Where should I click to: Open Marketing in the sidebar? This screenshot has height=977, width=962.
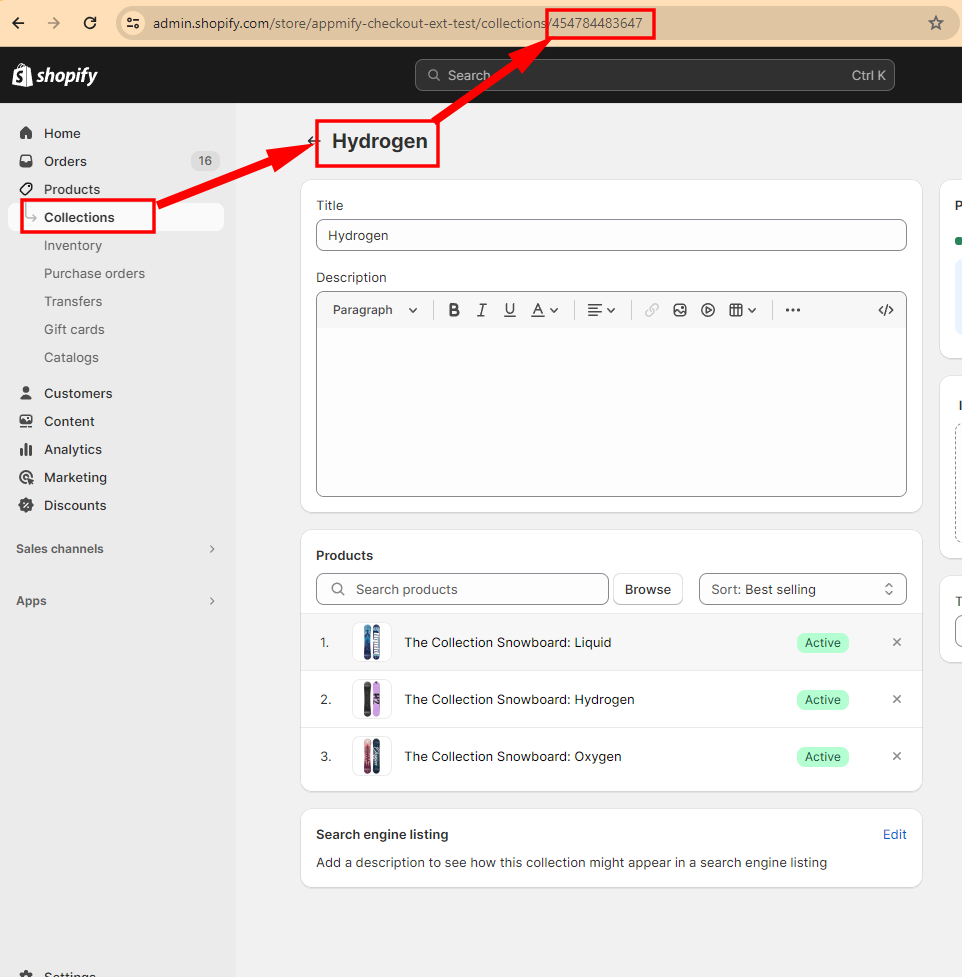point(75,477)
